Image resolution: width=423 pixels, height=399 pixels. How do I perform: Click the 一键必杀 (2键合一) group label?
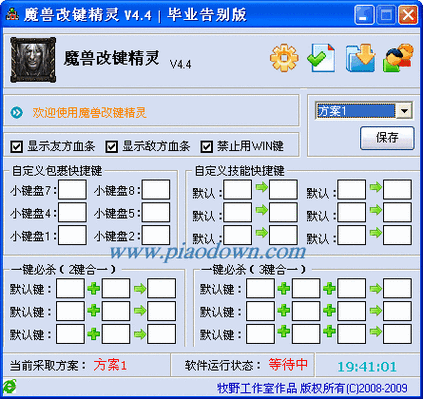(x=63, y=269)
